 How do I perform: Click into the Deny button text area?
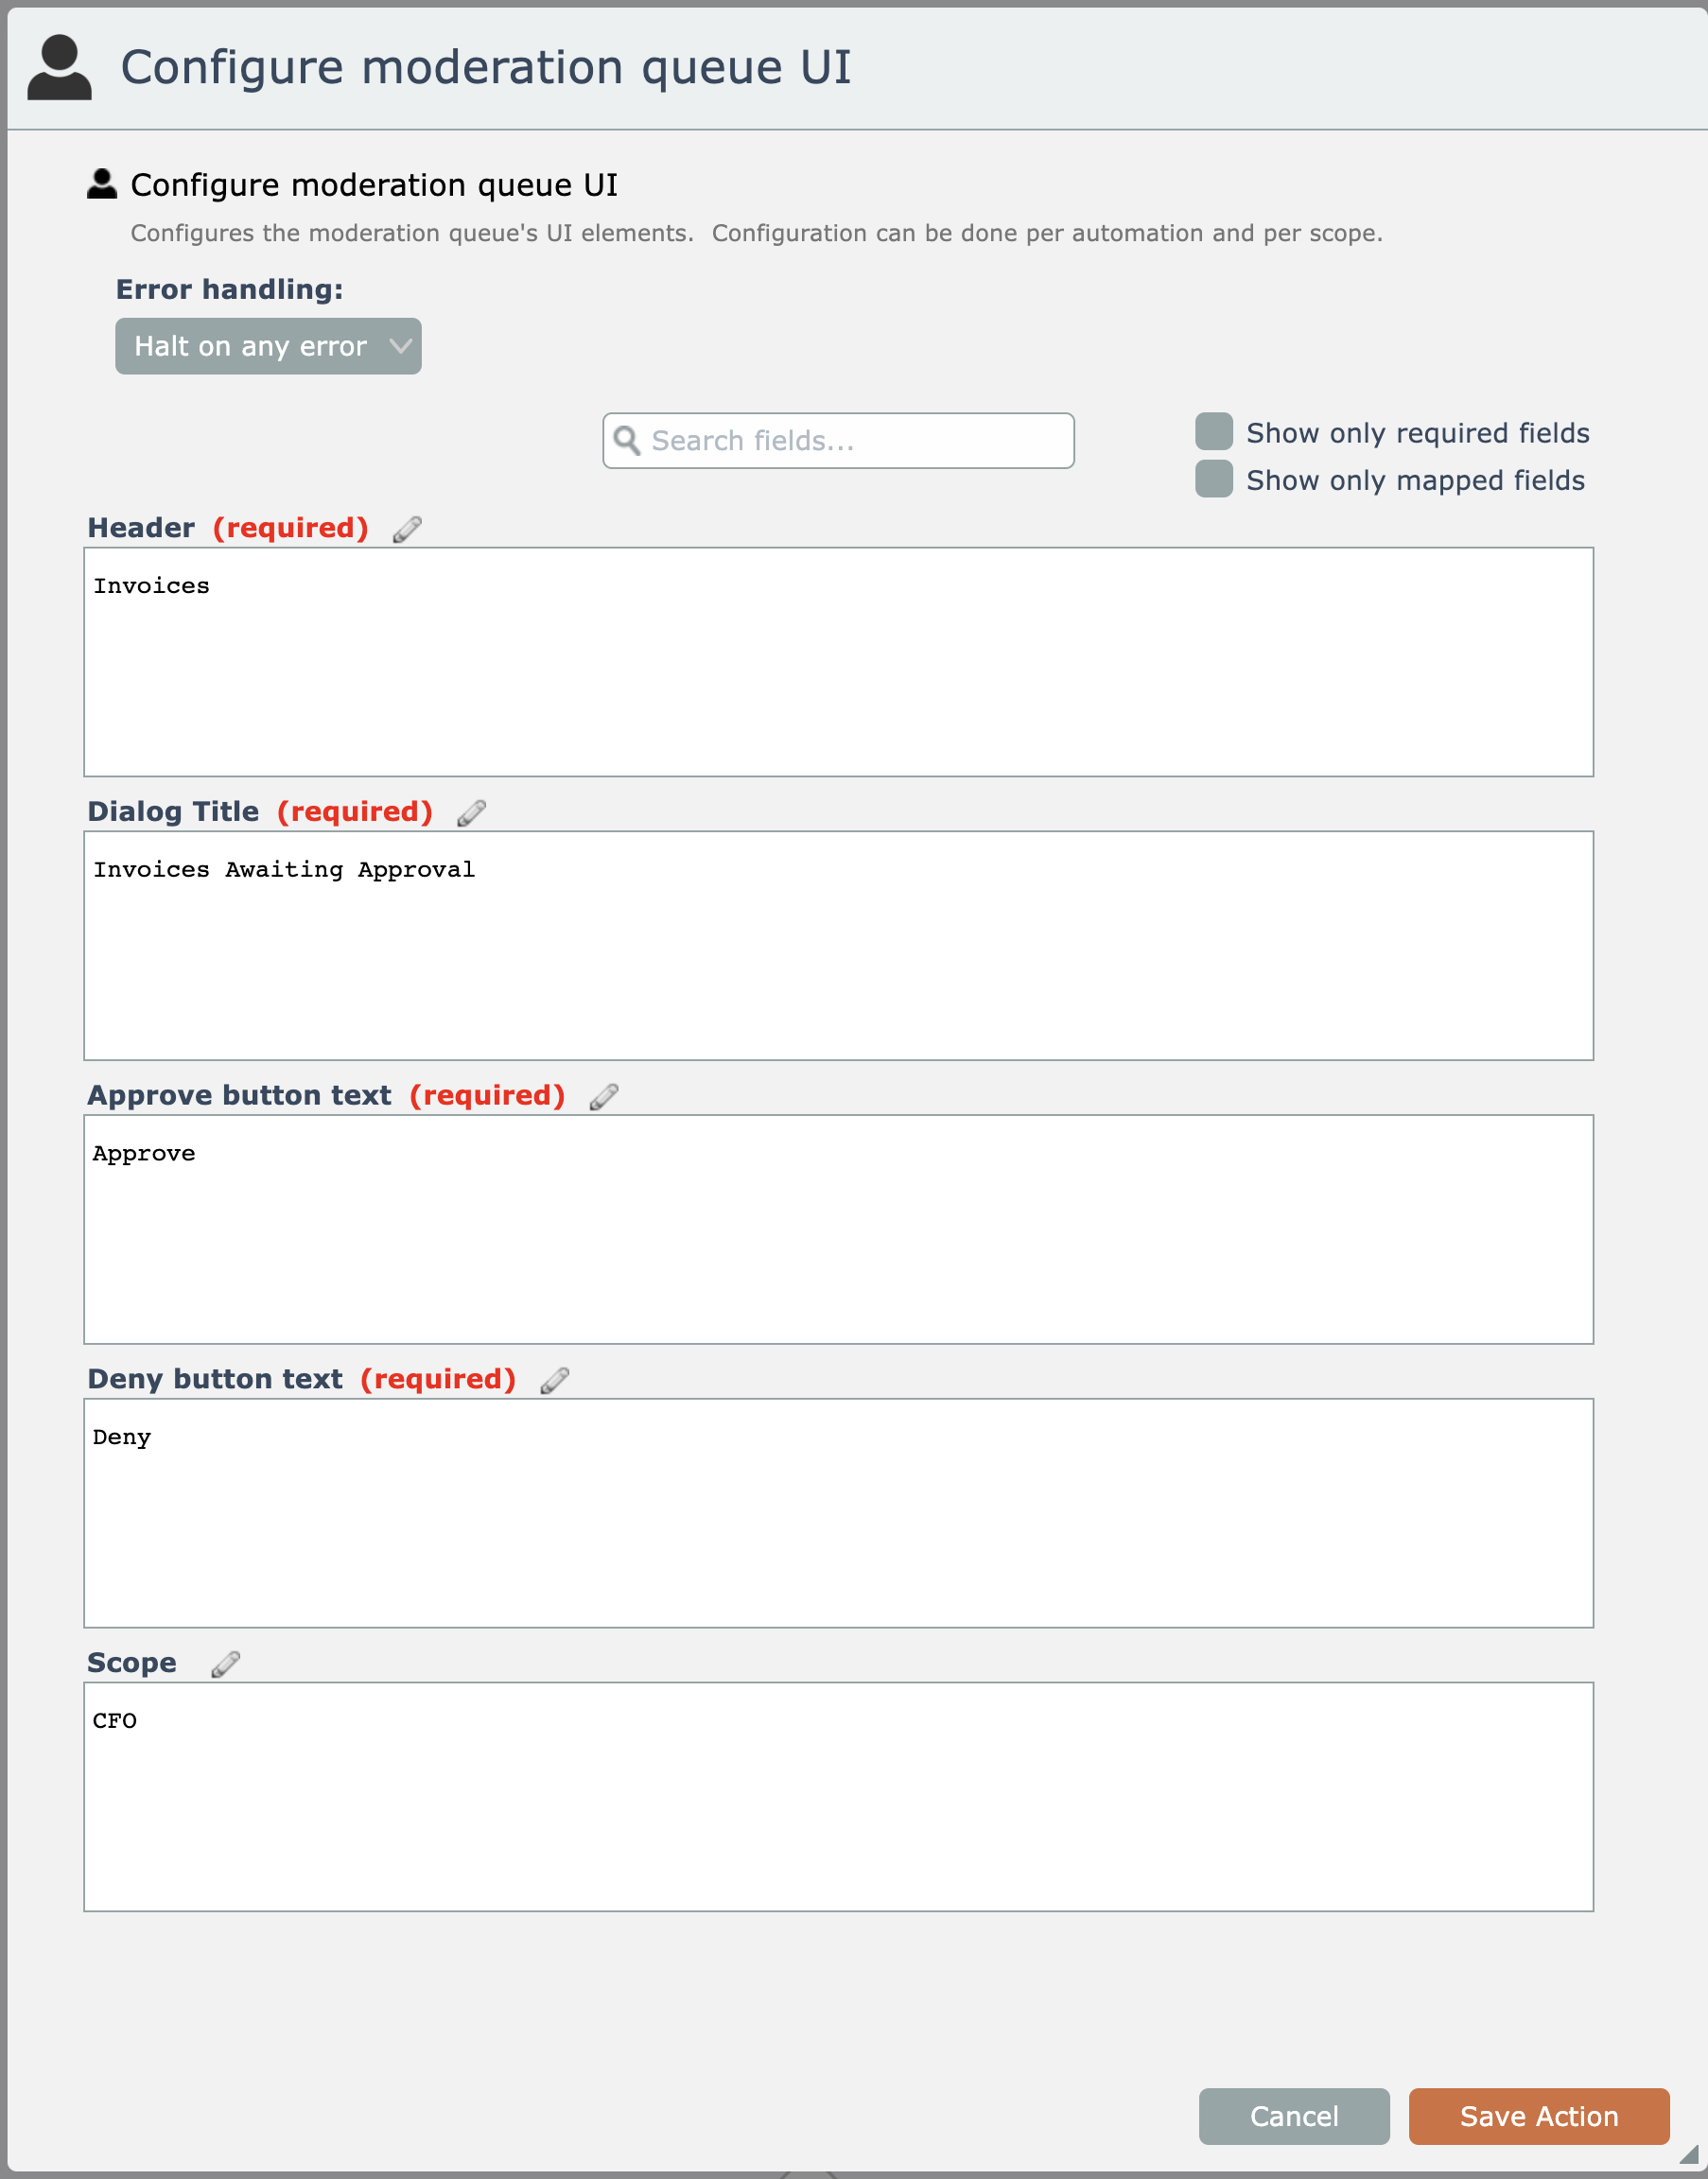tap(838, 1513)
